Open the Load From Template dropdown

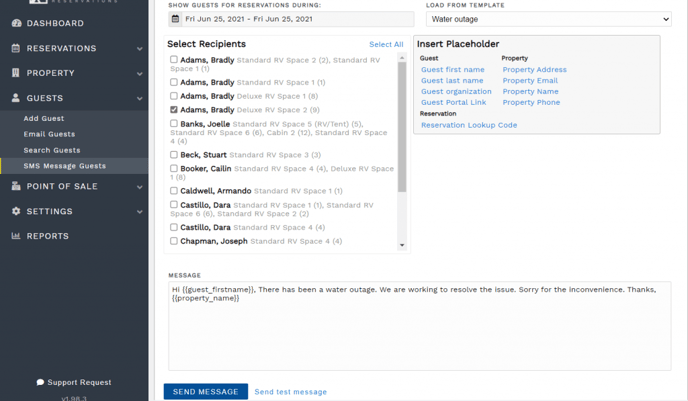548,19
